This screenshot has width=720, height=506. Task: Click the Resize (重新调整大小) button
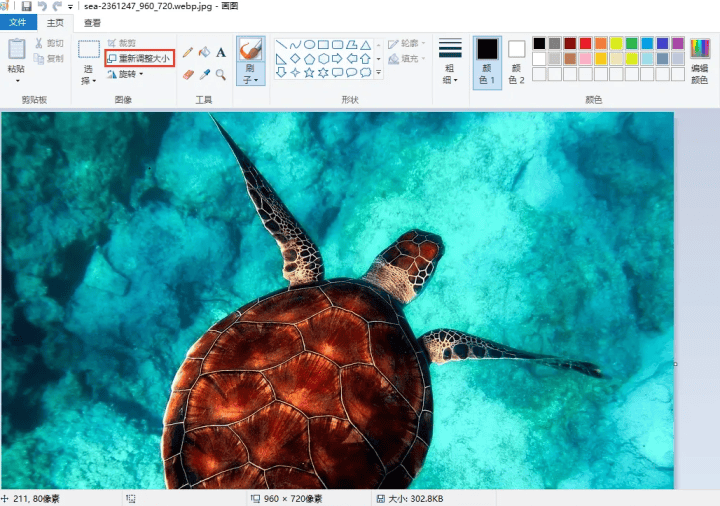(139, 59)
